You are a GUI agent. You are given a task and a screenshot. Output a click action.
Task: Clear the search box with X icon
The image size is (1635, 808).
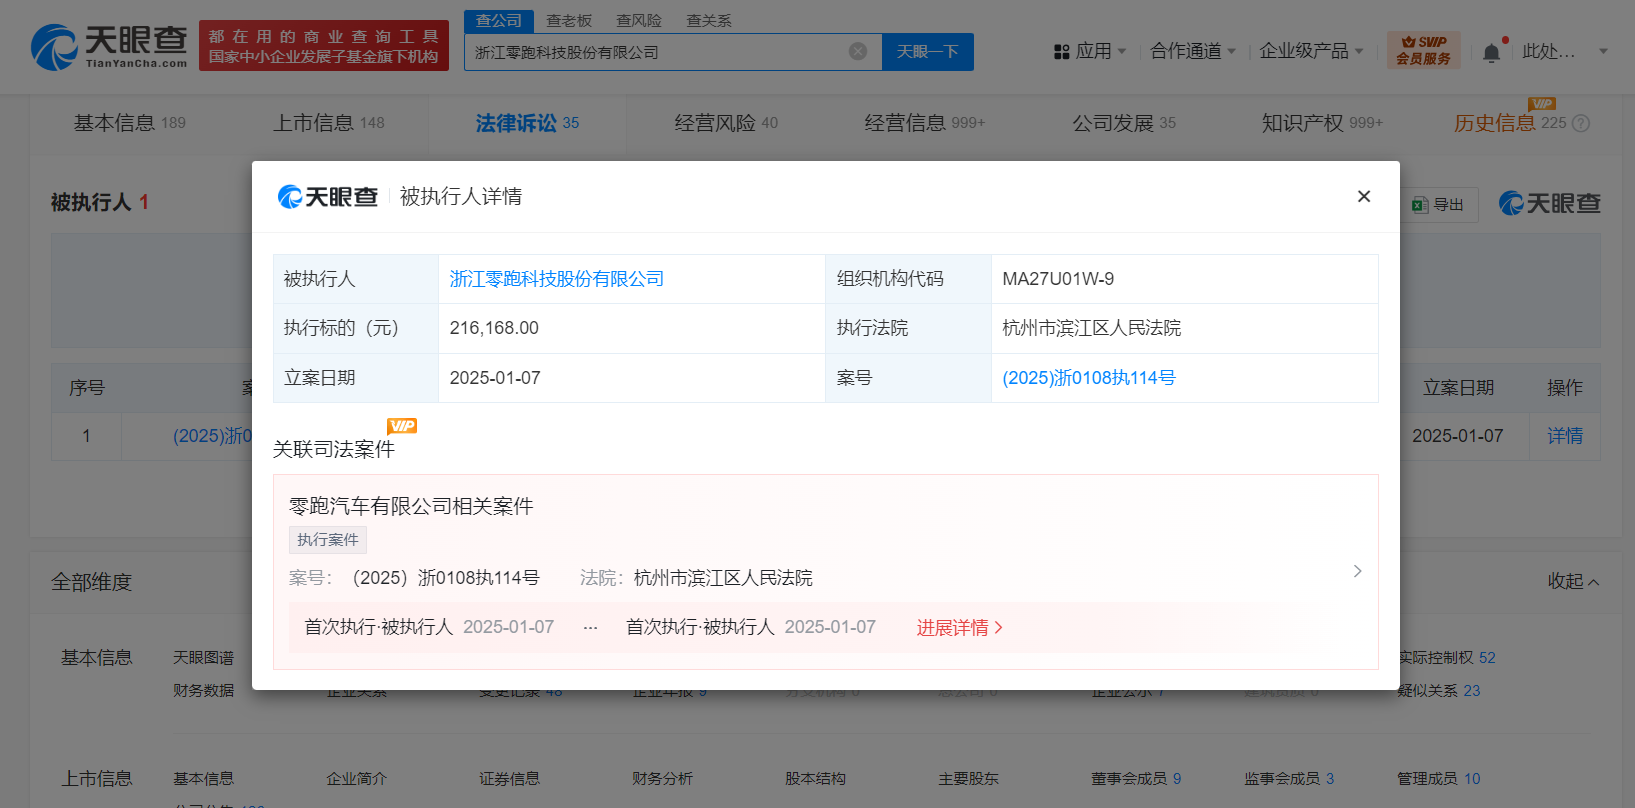click(857, 51)
